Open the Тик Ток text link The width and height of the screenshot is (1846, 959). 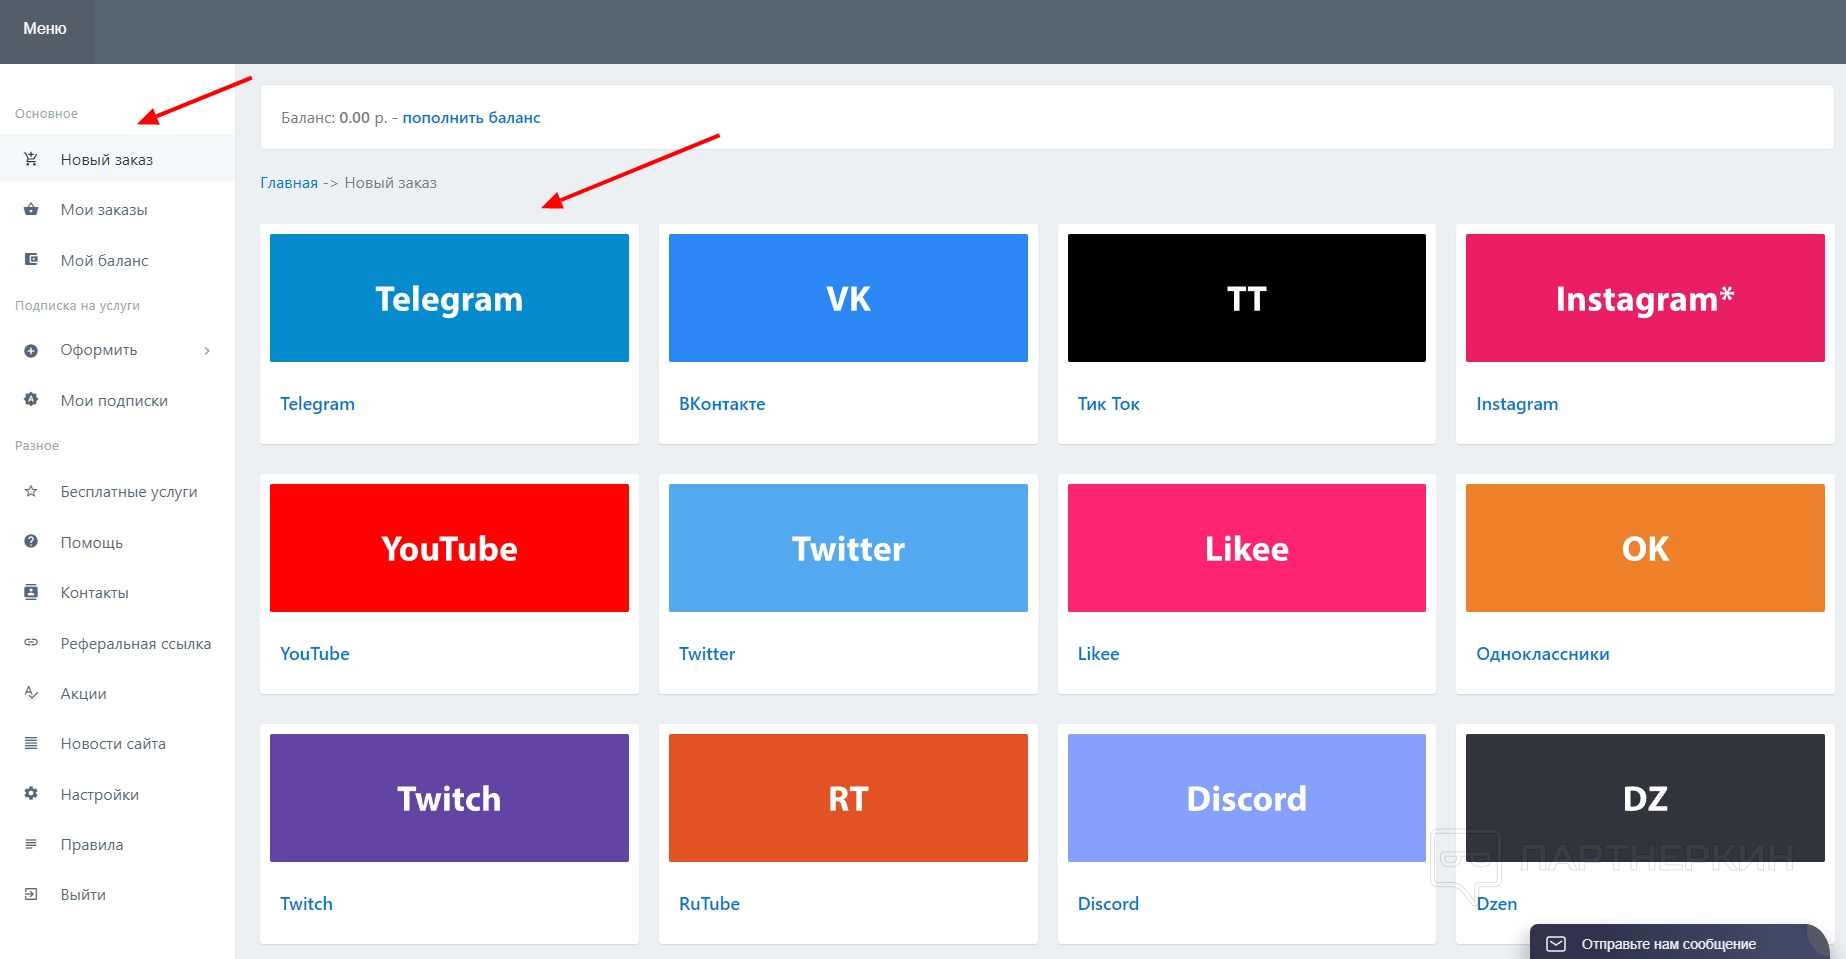pos(1108,403)
